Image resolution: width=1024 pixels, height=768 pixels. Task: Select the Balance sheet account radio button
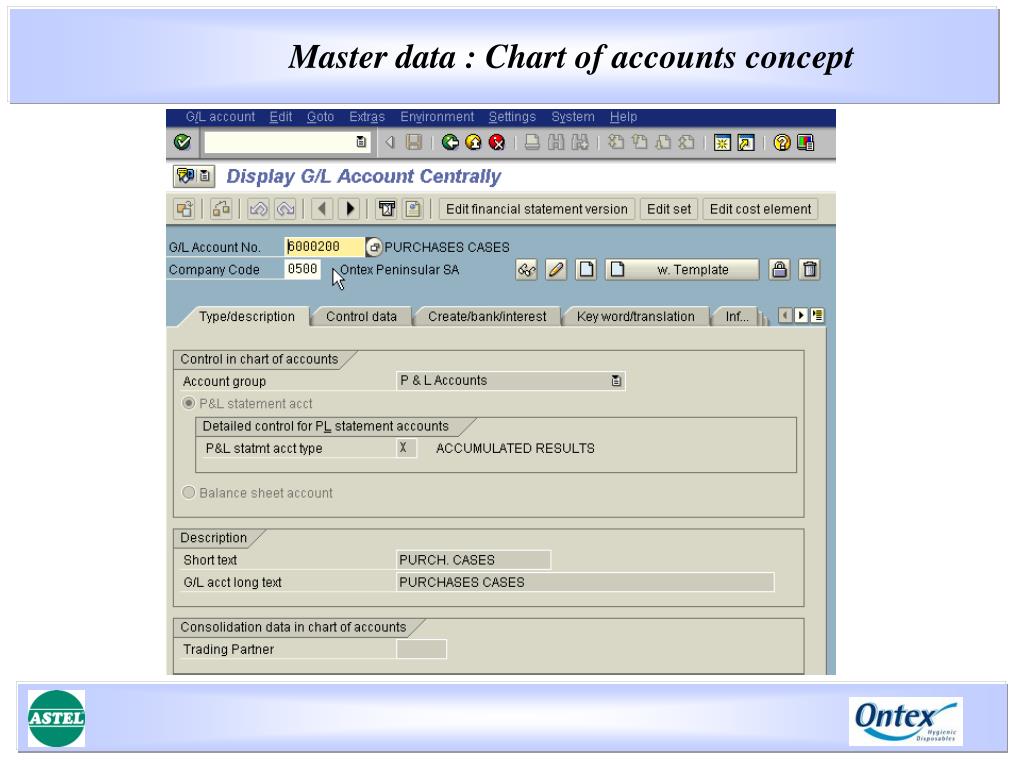[189, 492]
